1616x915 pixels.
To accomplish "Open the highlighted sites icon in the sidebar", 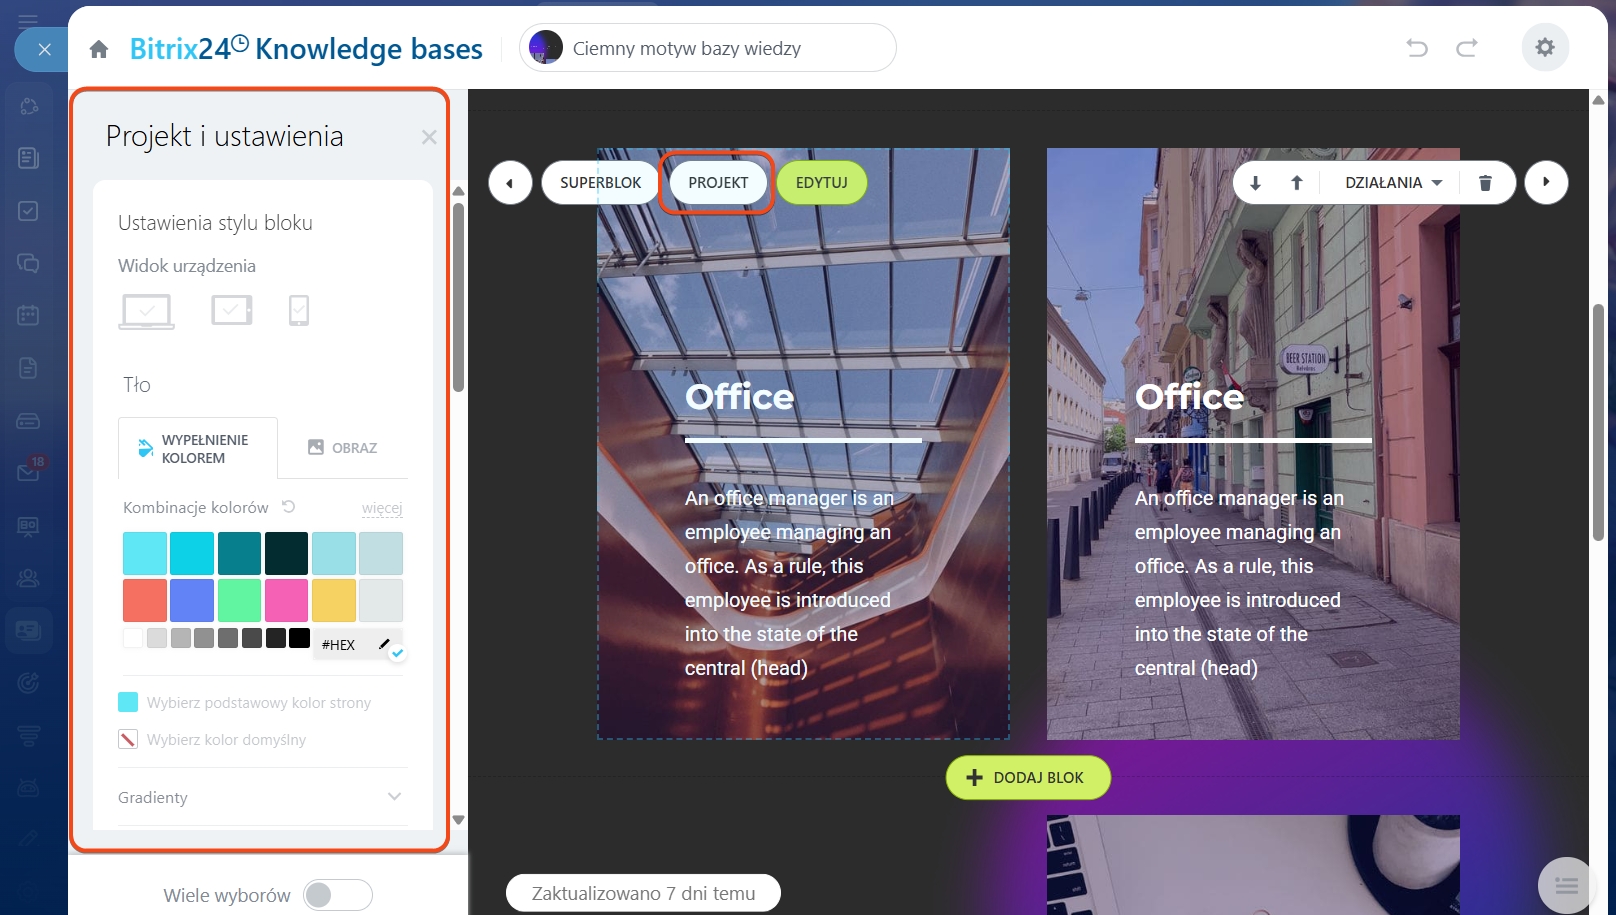I will pyautogui.click(x=29, y=630).
